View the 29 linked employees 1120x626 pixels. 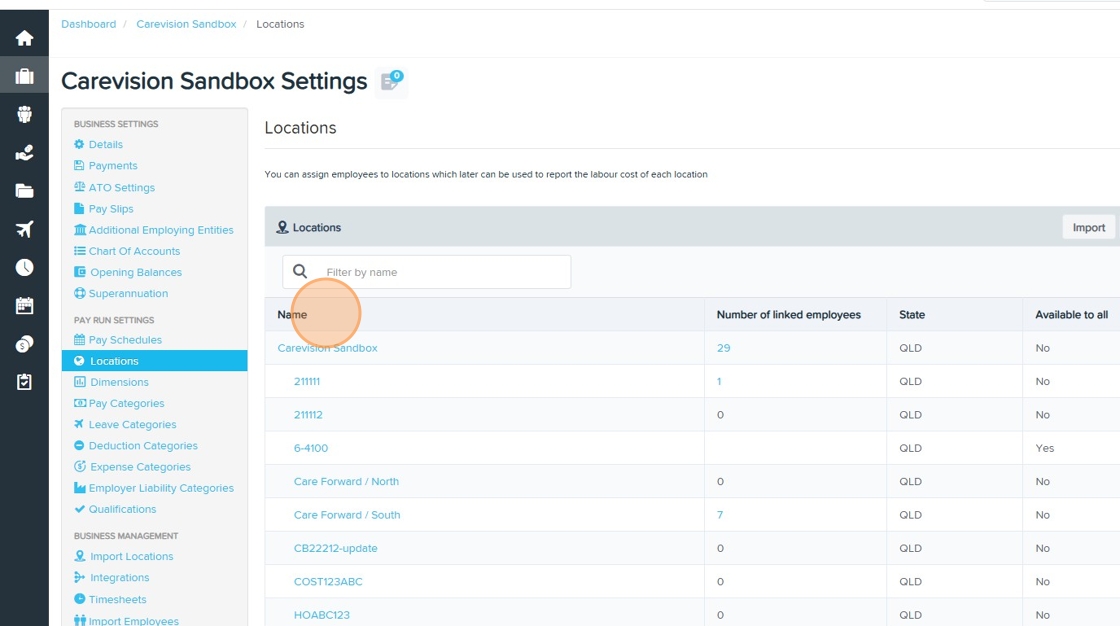(724, 348)
